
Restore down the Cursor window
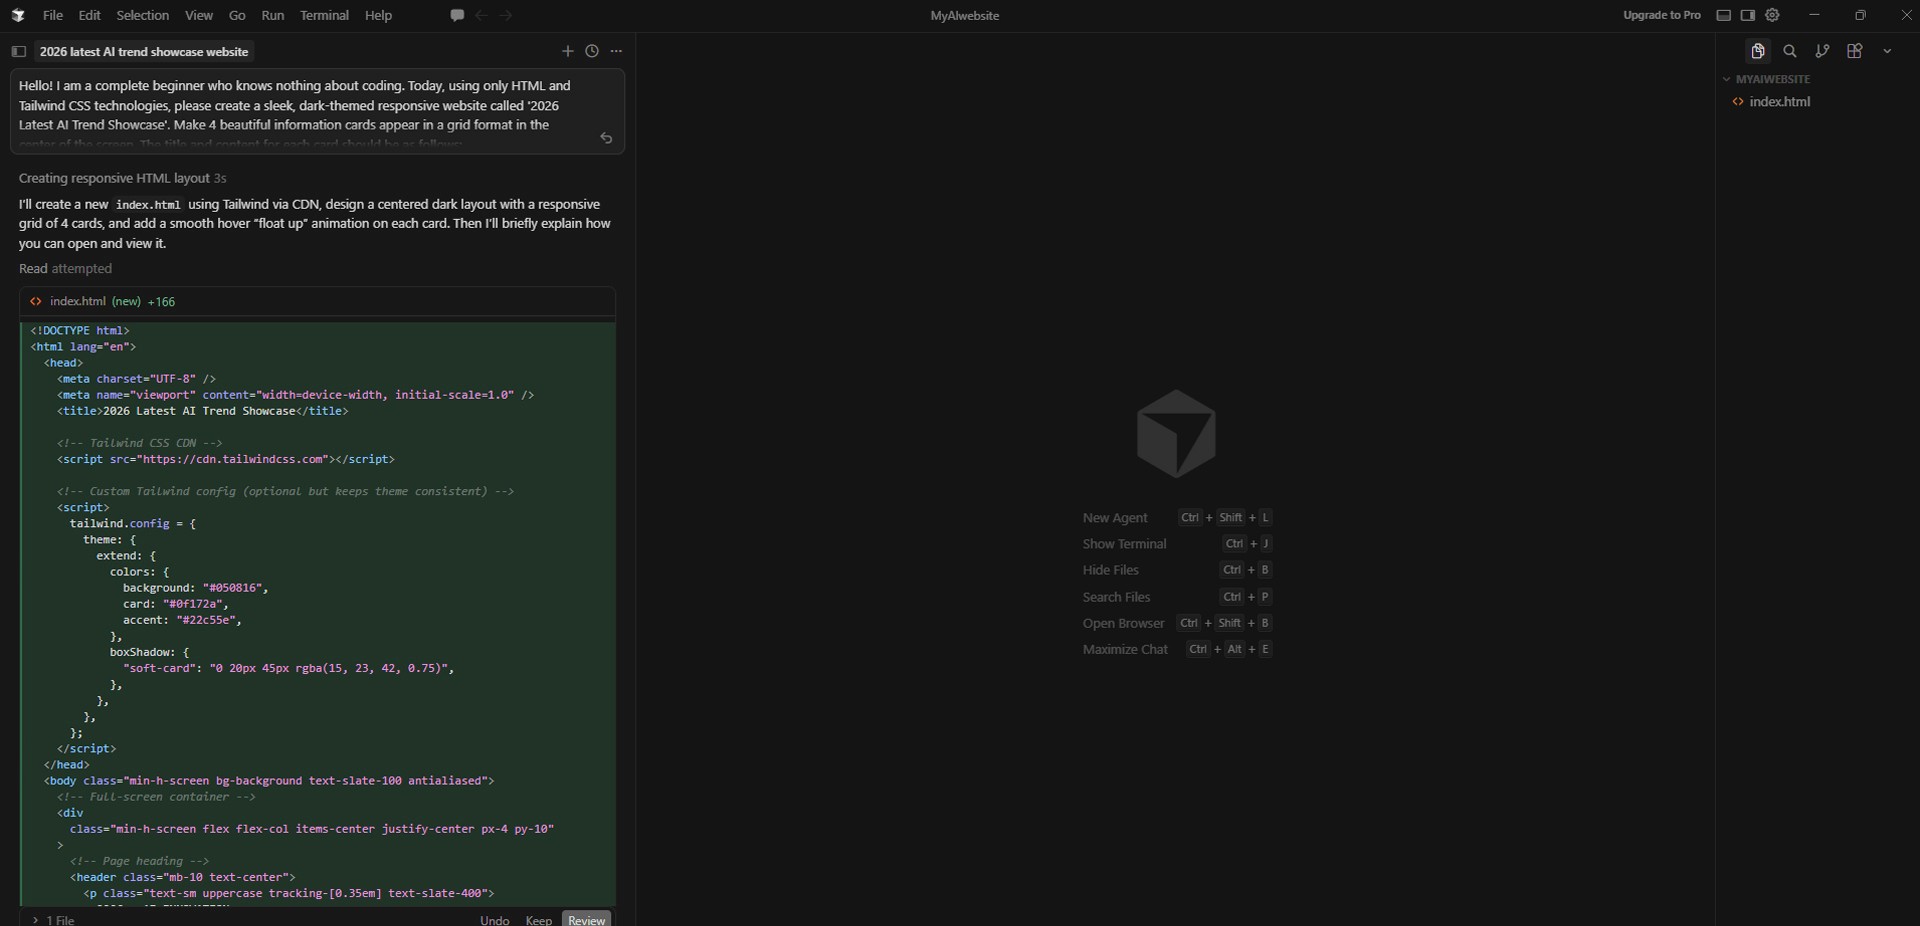point(1860,15)
